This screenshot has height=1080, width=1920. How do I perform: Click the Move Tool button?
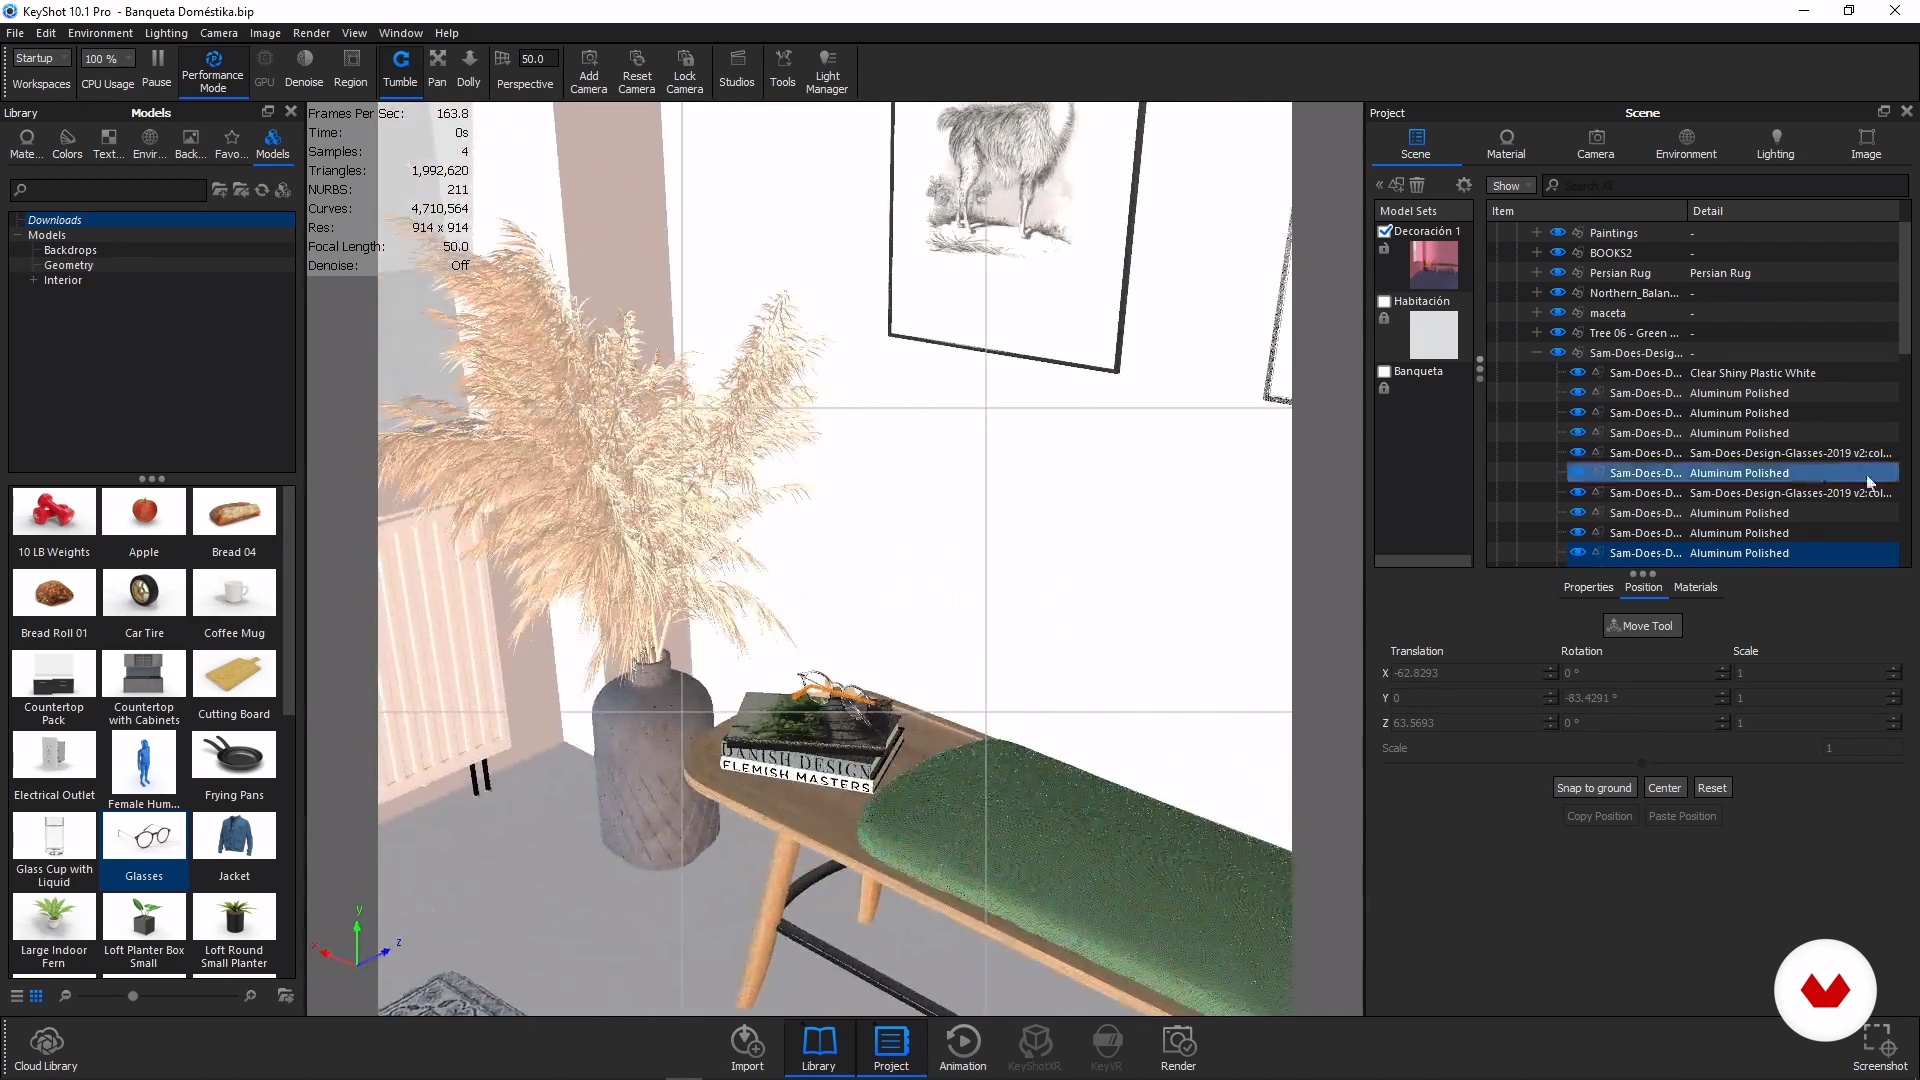click(x=1642, y=626)
